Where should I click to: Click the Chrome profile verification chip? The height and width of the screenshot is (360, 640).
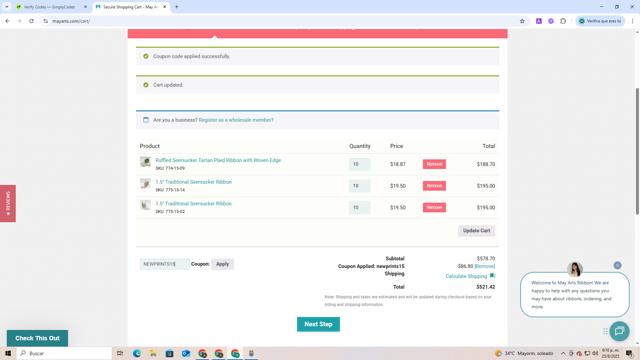pyautogui.click(x=600, y=21)
